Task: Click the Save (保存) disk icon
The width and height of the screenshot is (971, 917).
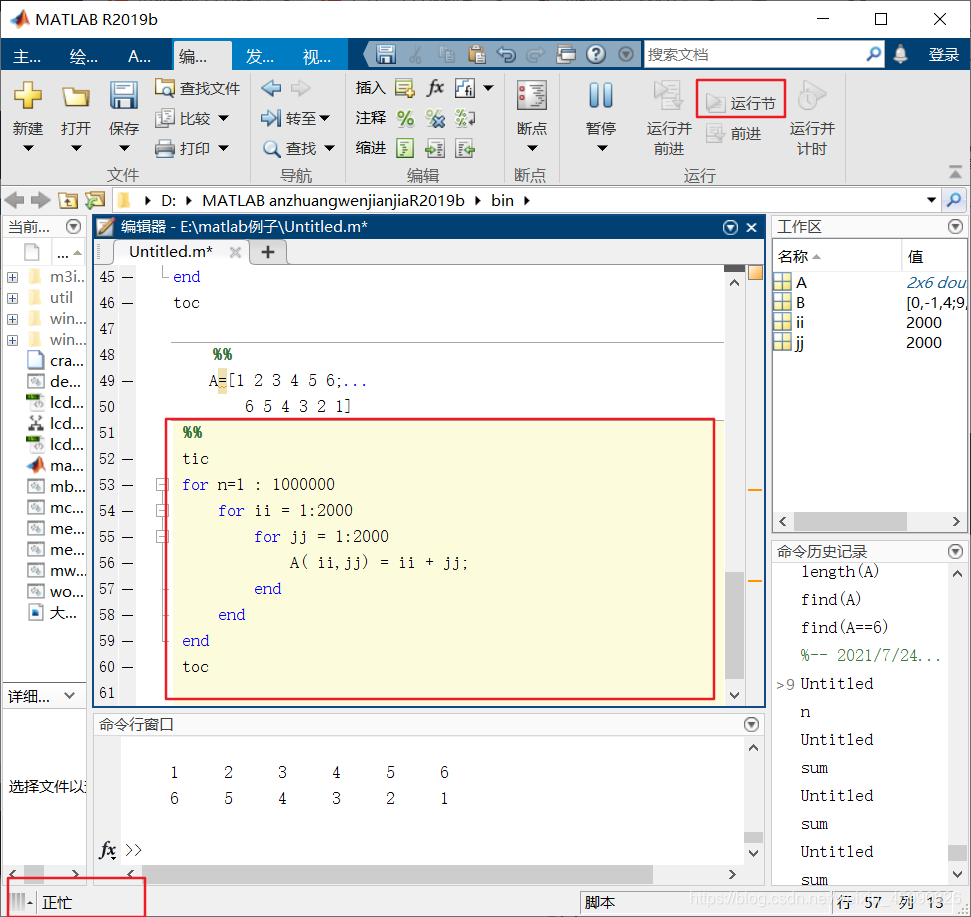Action: 124,95
